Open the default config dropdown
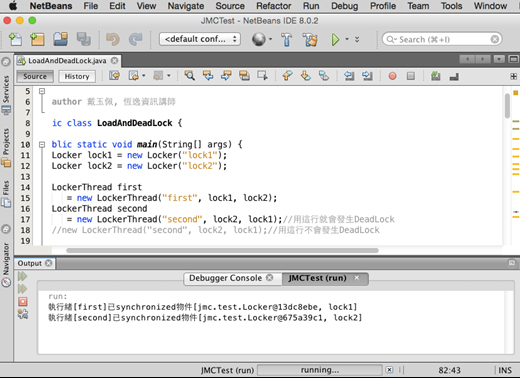 click(x=200, y=39)
